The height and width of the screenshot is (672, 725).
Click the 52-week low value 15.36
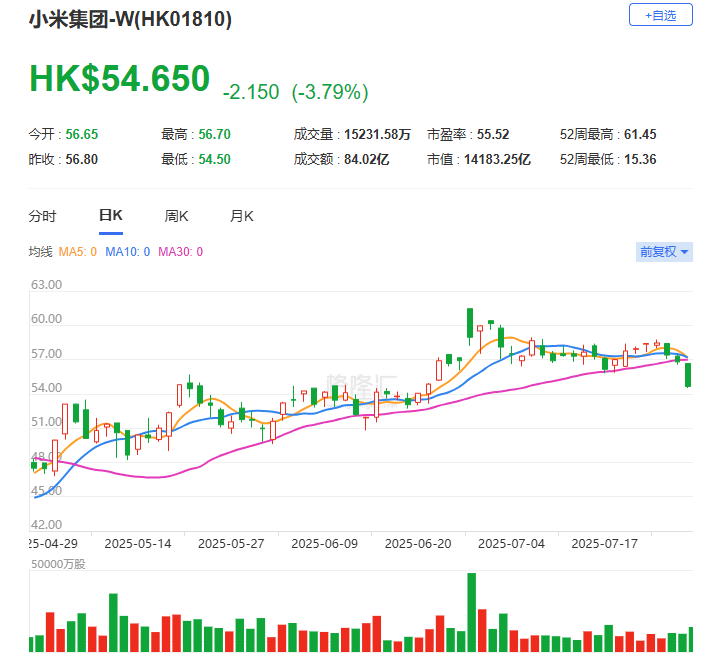(x=640, y=160)
